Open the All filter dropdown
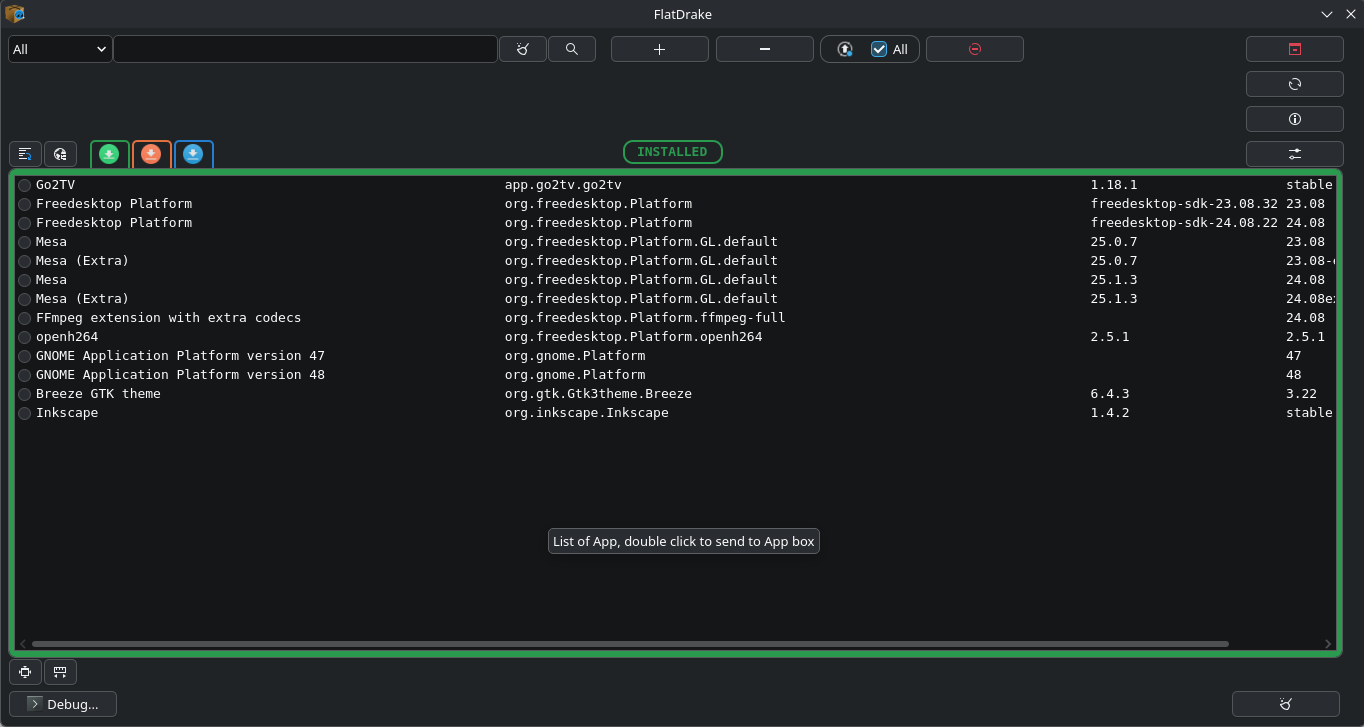 pyautogui.click(x=60, y=49)
